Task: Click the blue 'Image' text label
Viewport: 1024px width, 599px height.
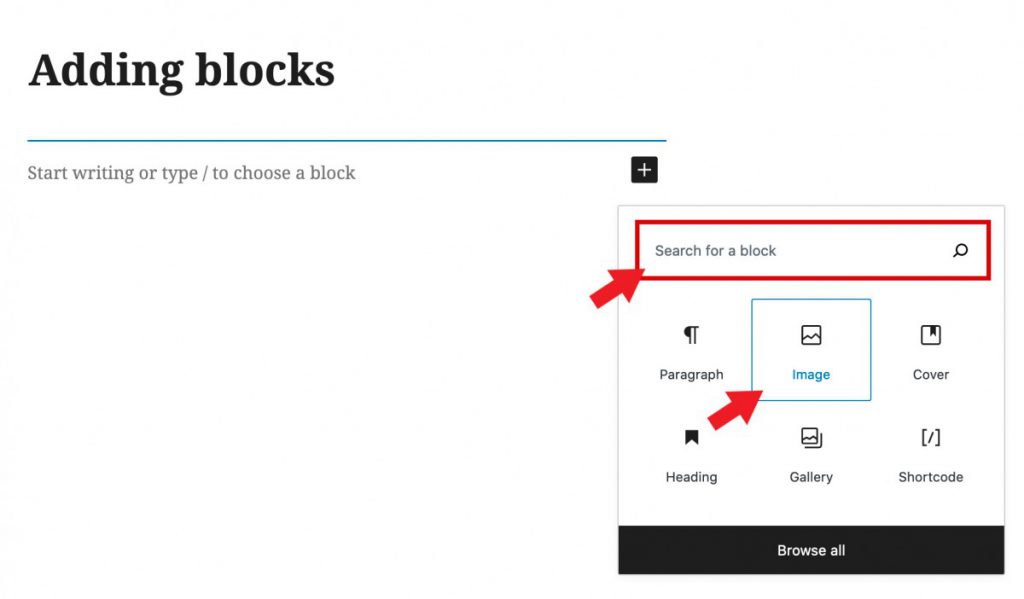Action: pos(811,374)
